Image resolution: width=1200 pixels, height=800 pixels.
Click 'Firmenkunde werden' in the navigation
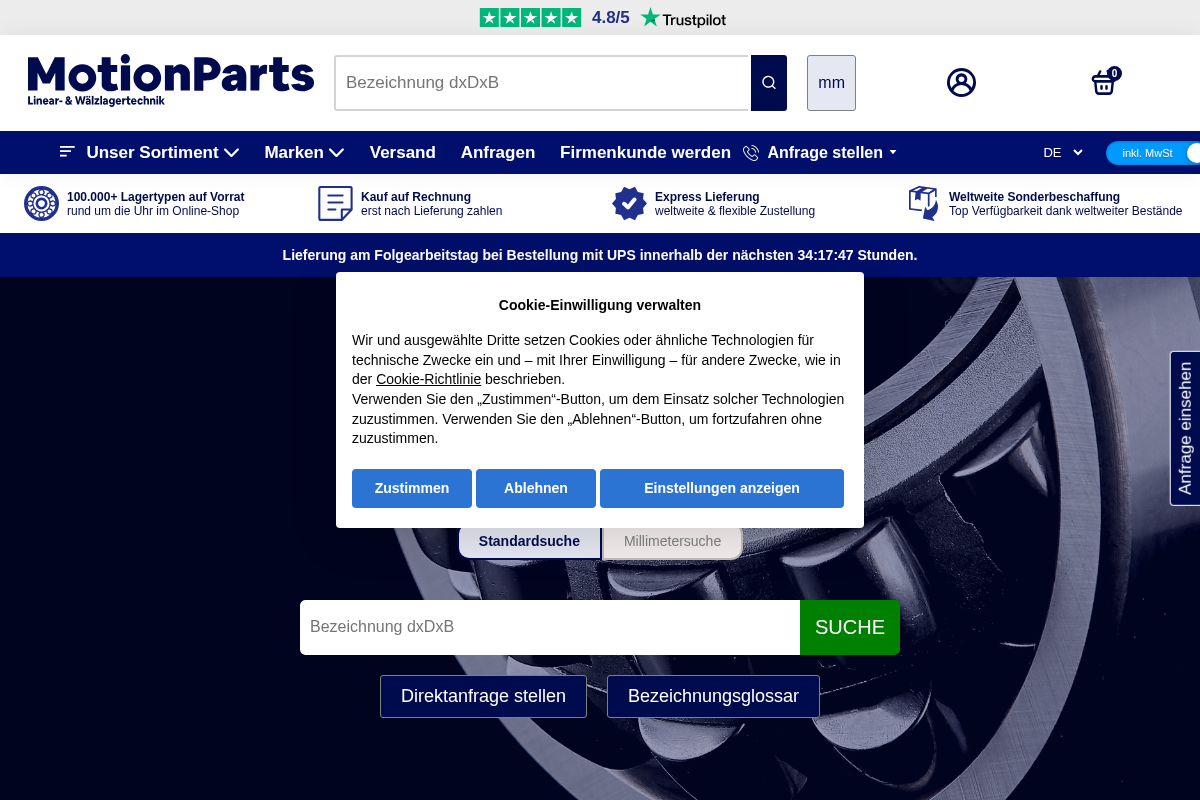click(x=645, y=152)
